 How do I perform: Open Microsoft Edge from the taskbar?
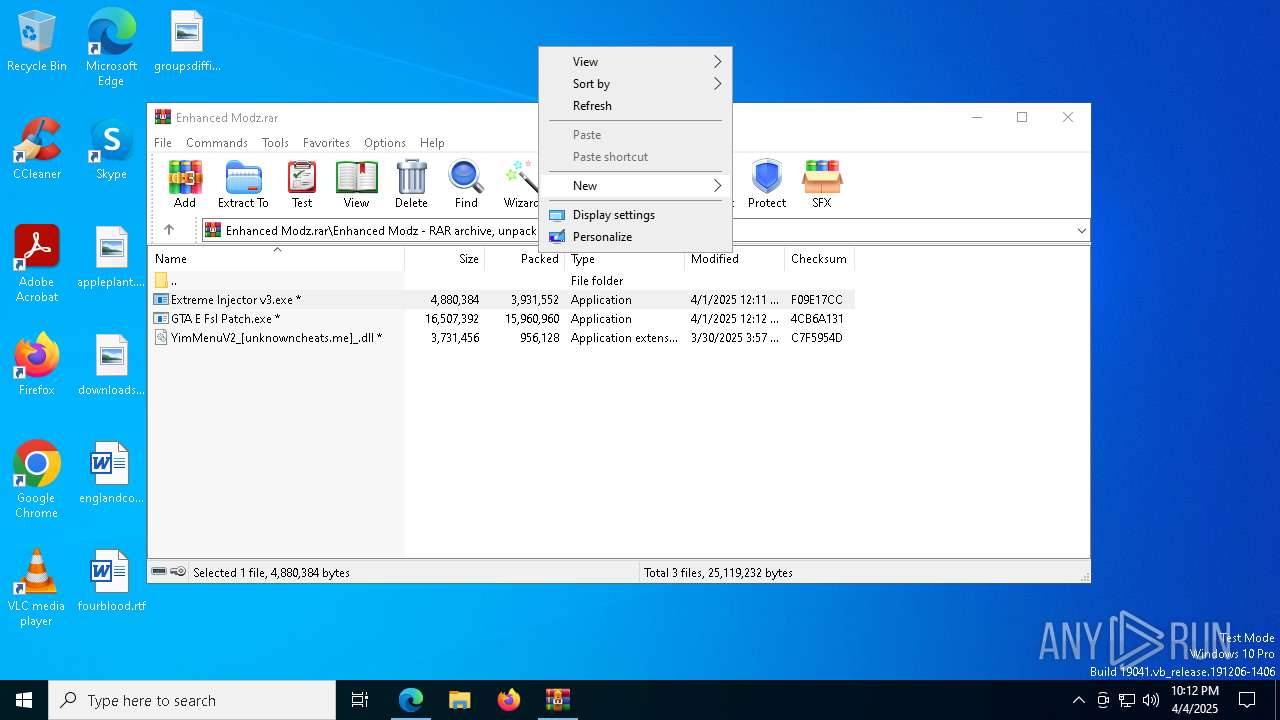[411, 700]
